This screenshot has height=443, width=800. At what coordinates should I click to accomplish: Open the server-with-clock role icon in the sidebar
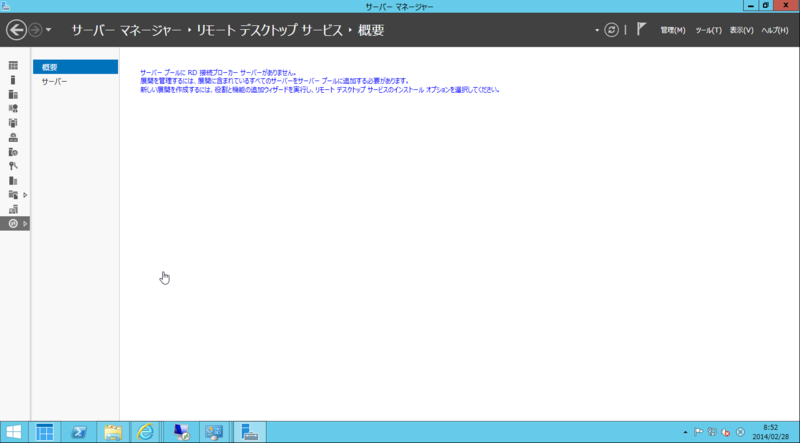tap(13, 152)
